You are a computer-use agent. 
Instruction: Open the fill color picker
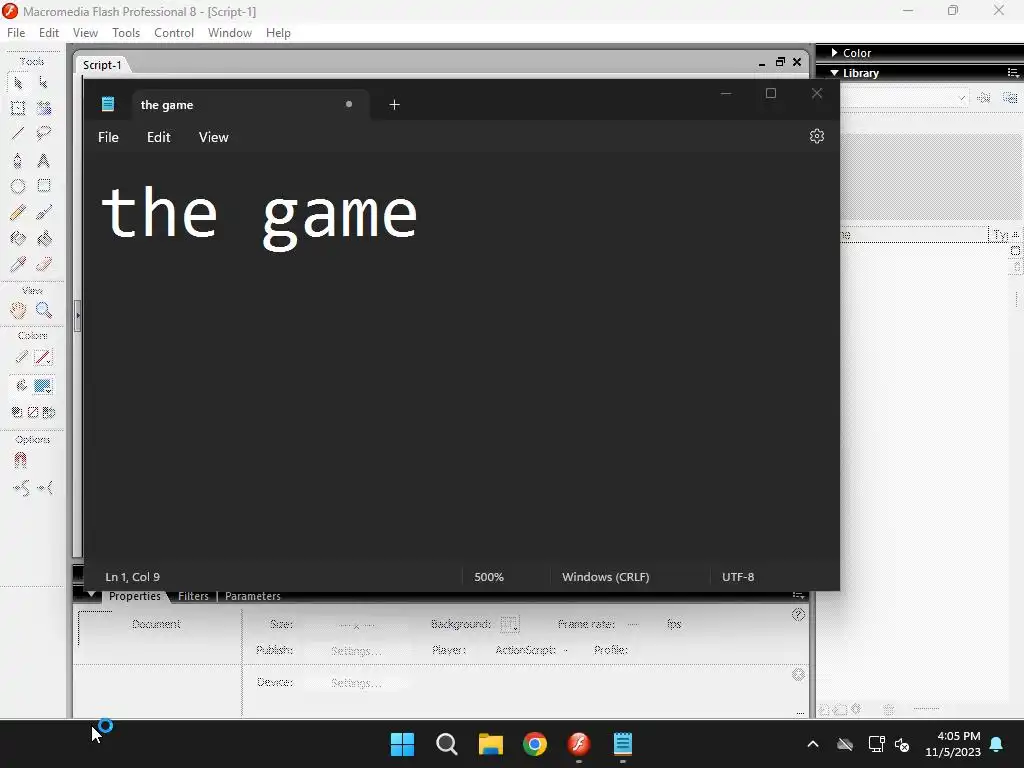[43, 386]
